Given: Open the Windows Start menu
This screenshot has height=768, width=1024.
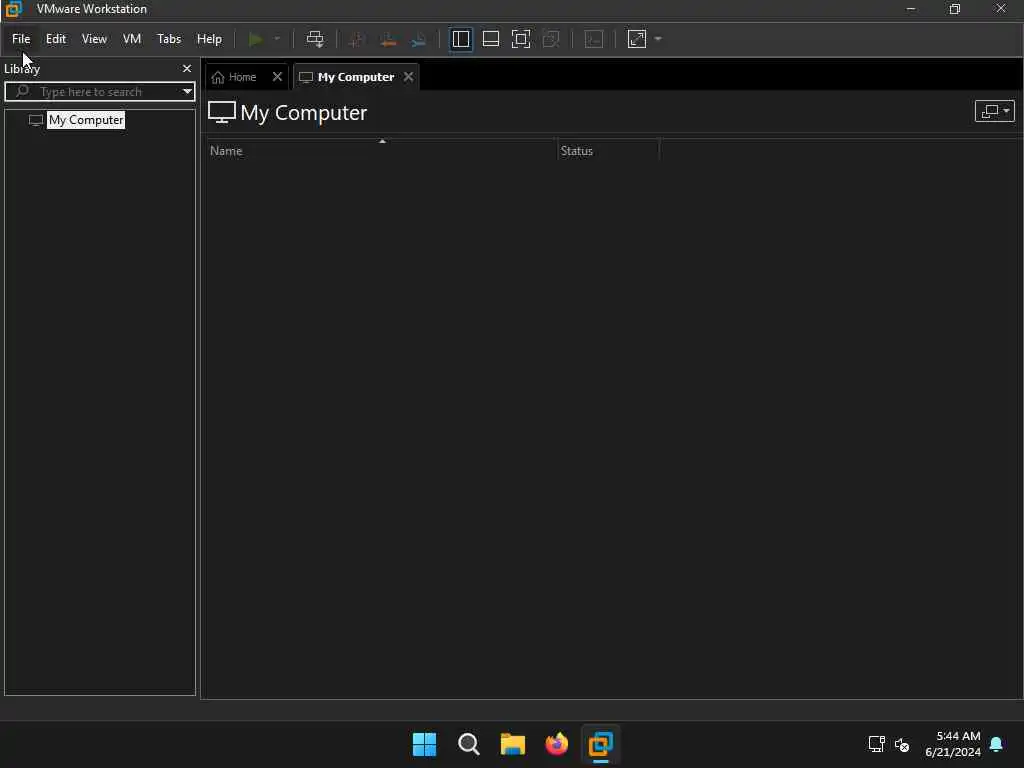Looking at the screenshot, I should [424, 744].
